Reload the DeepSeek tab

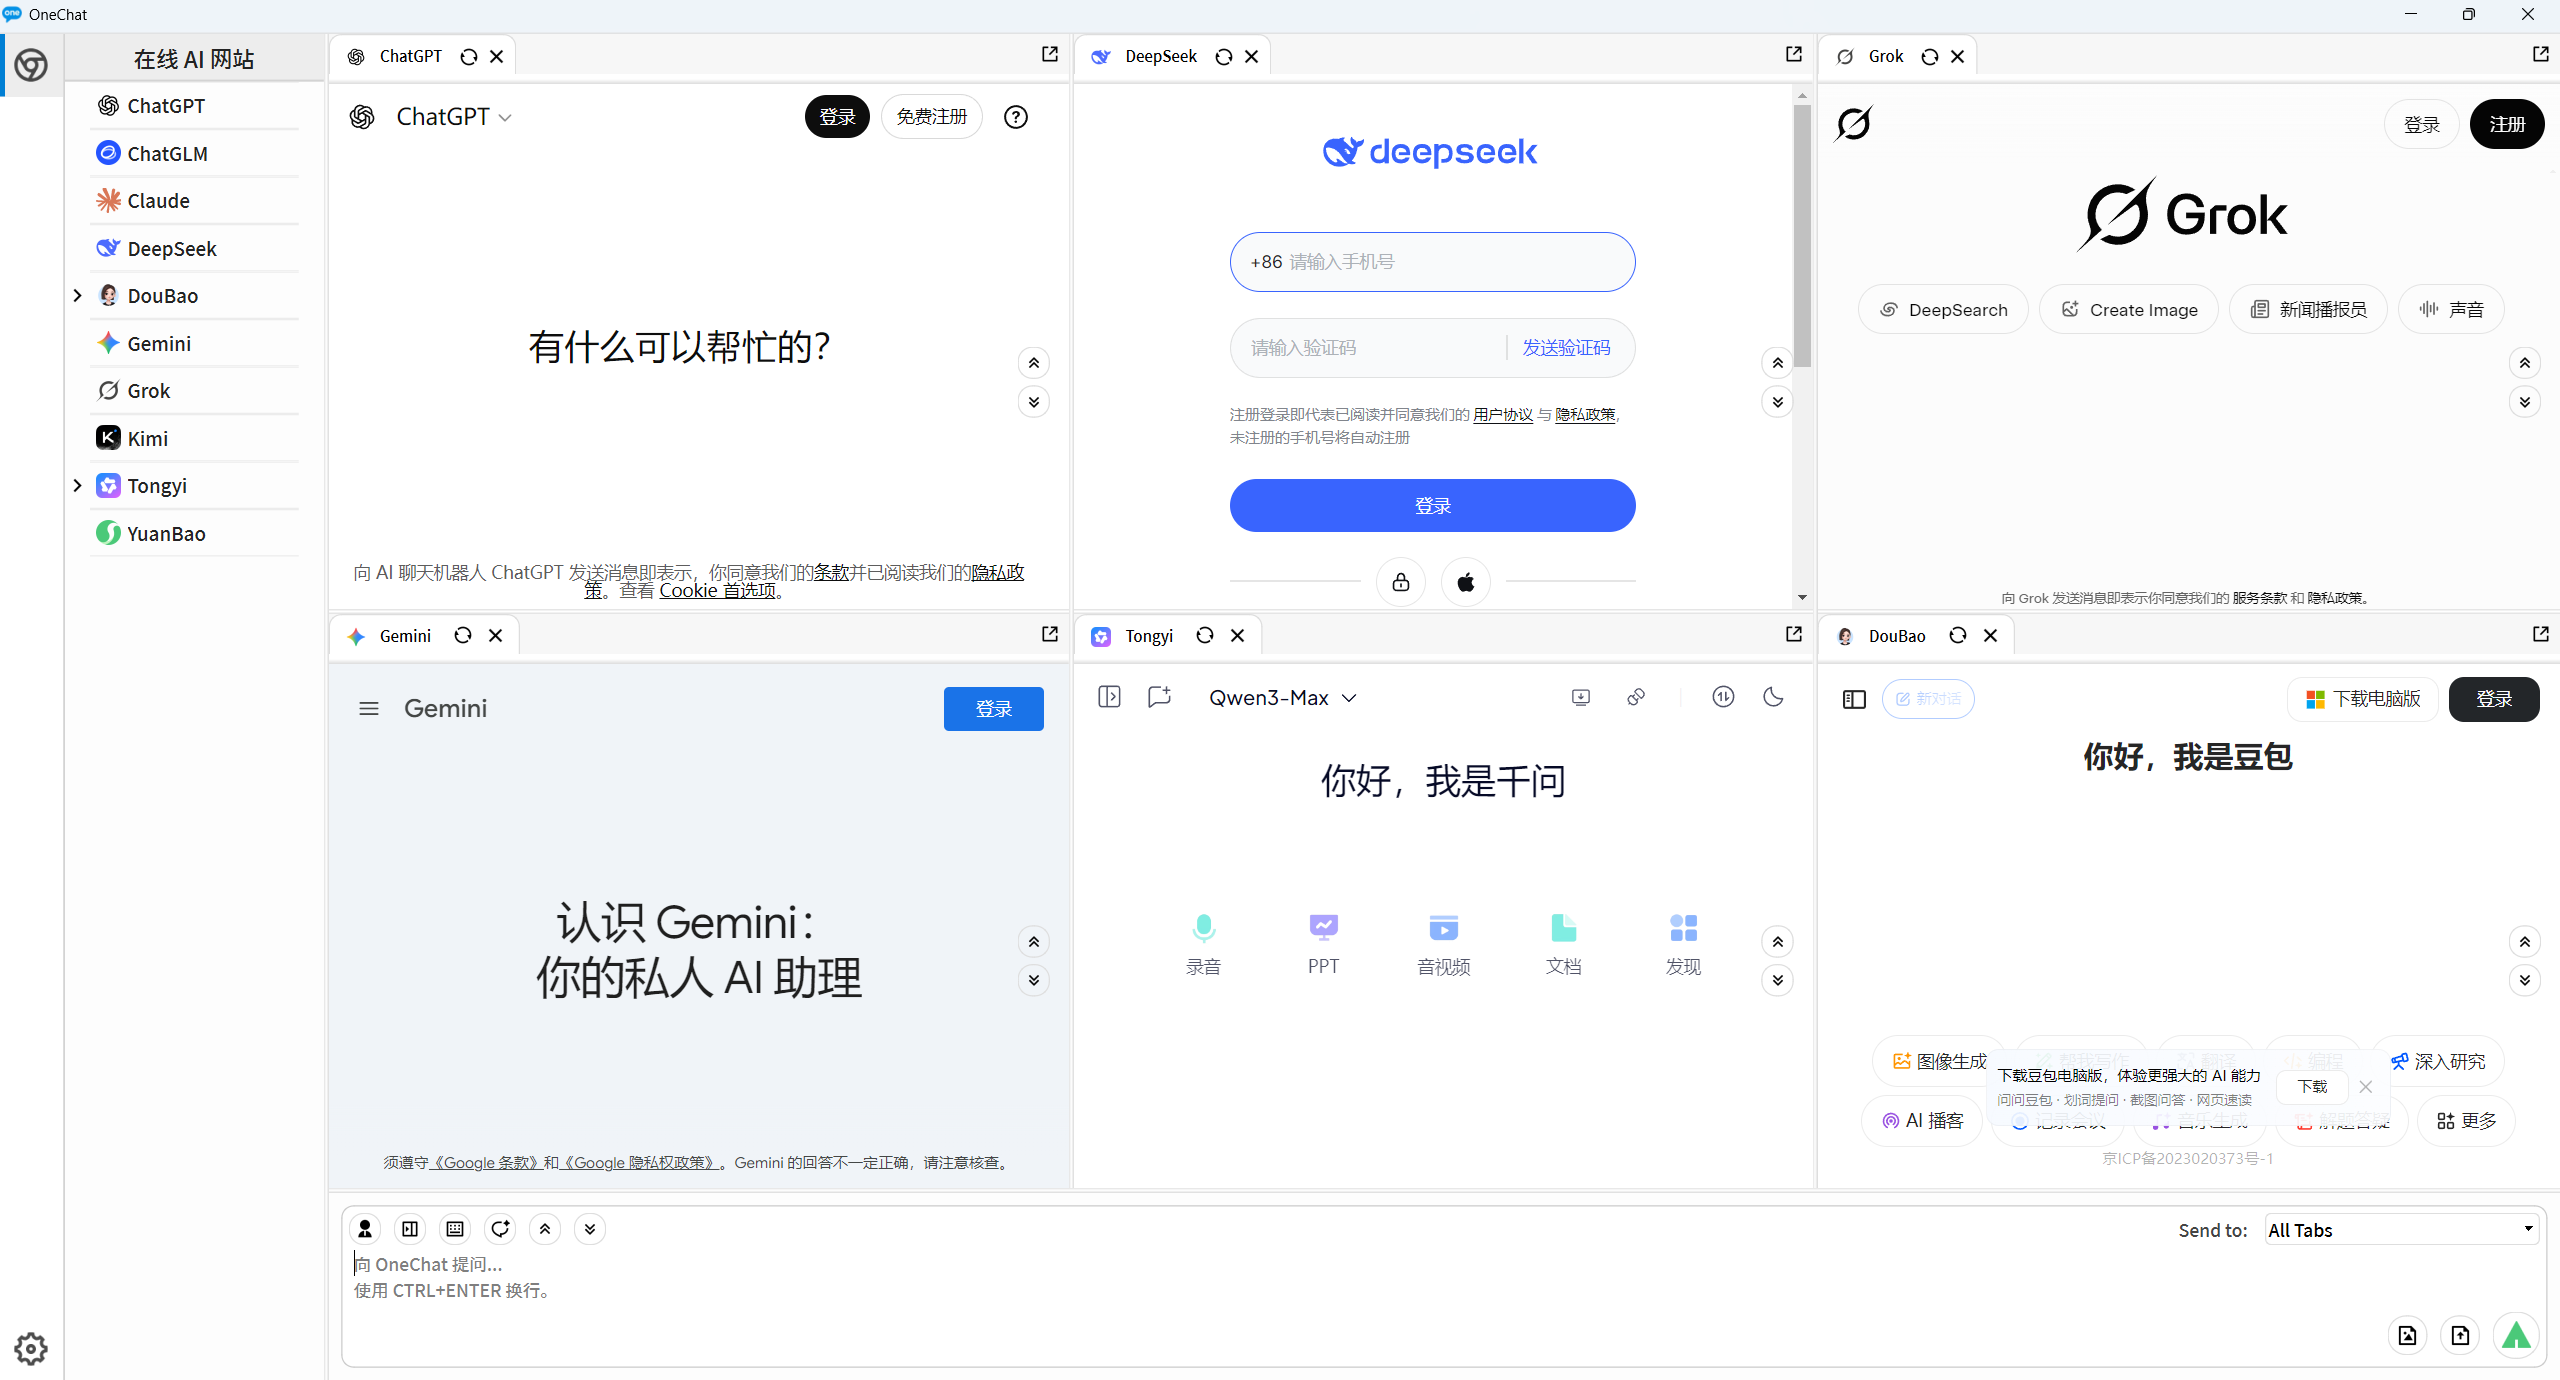tap(1223, 57)
